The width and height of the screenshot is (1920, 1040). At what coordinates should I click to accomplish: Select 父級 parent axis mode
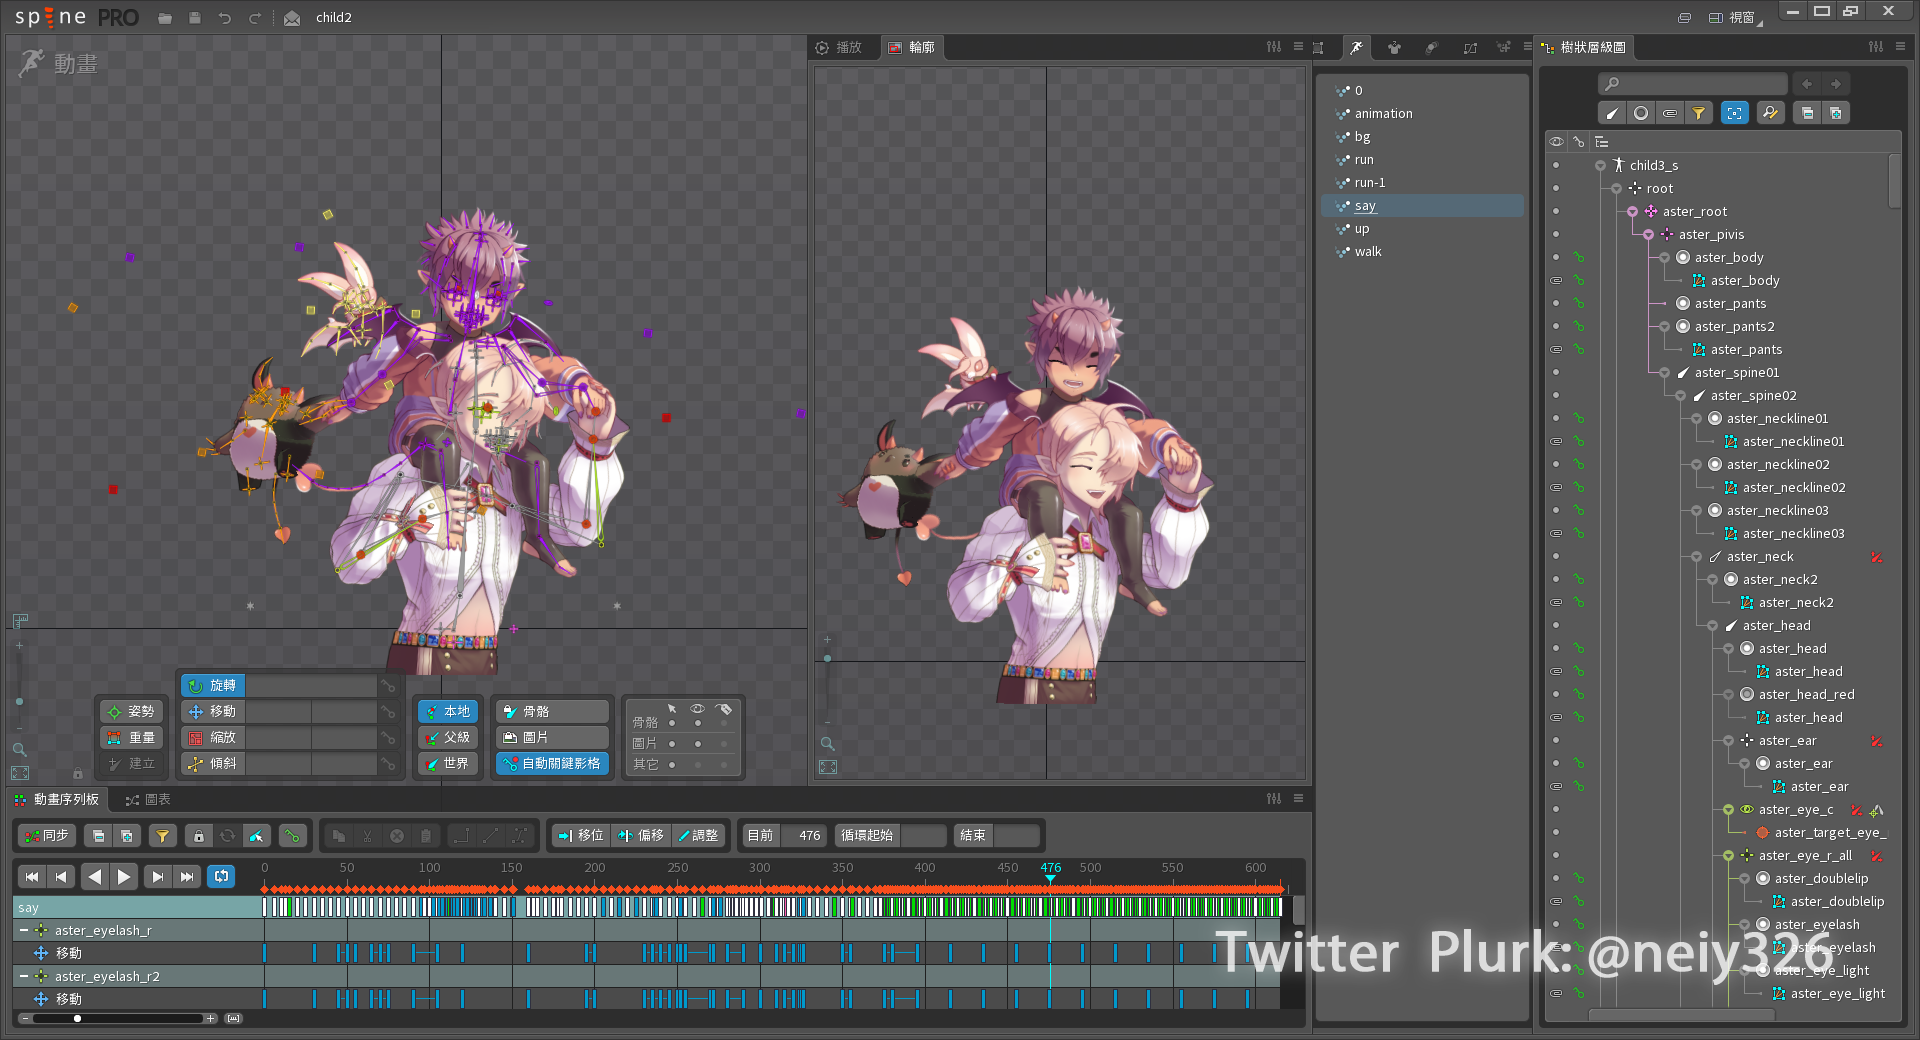click(x=447, y=738)
